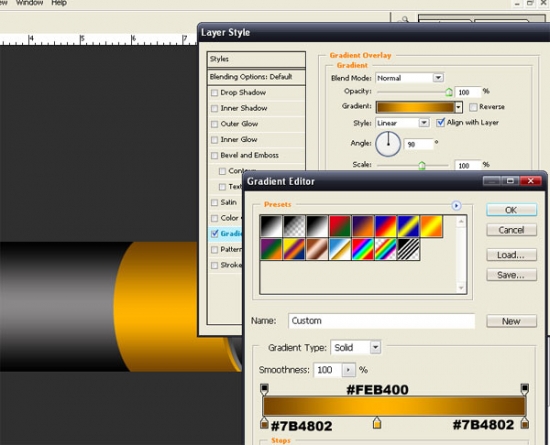Open the Gradient Type dropdown

[375, 348]
